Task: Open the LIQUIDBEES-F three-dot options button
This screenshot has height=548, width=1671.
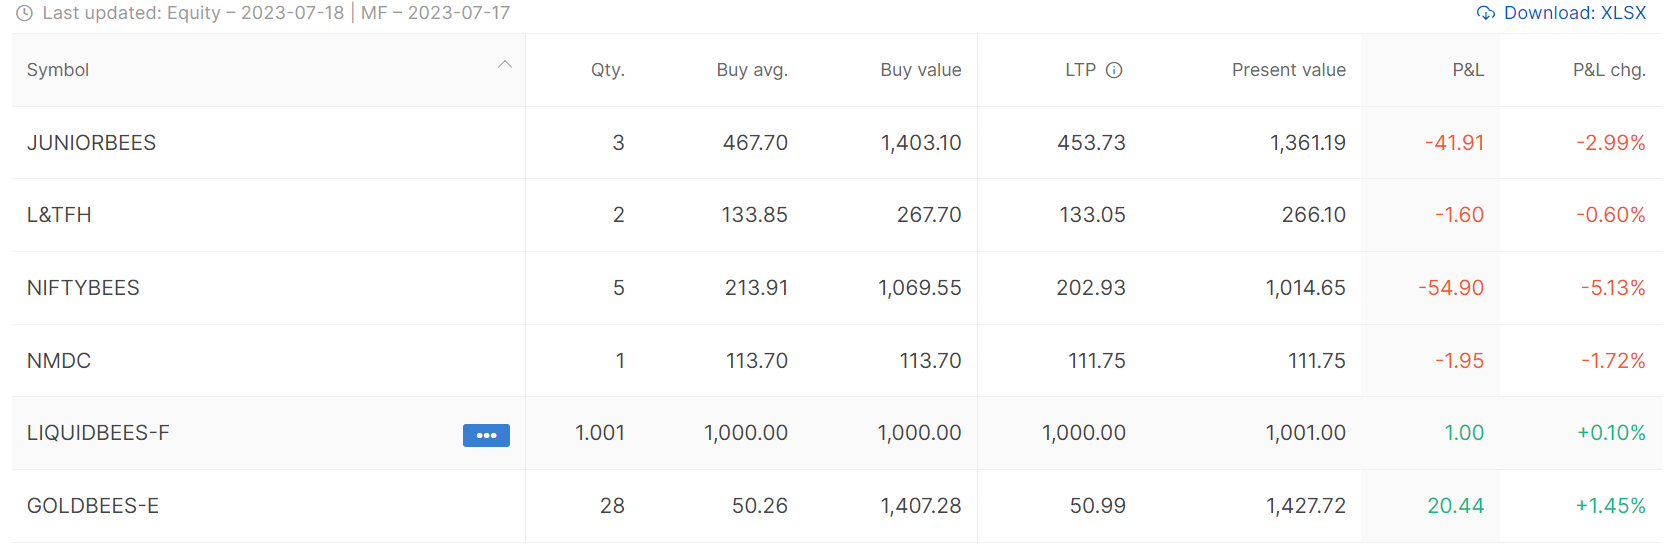Action: [486, 435]
